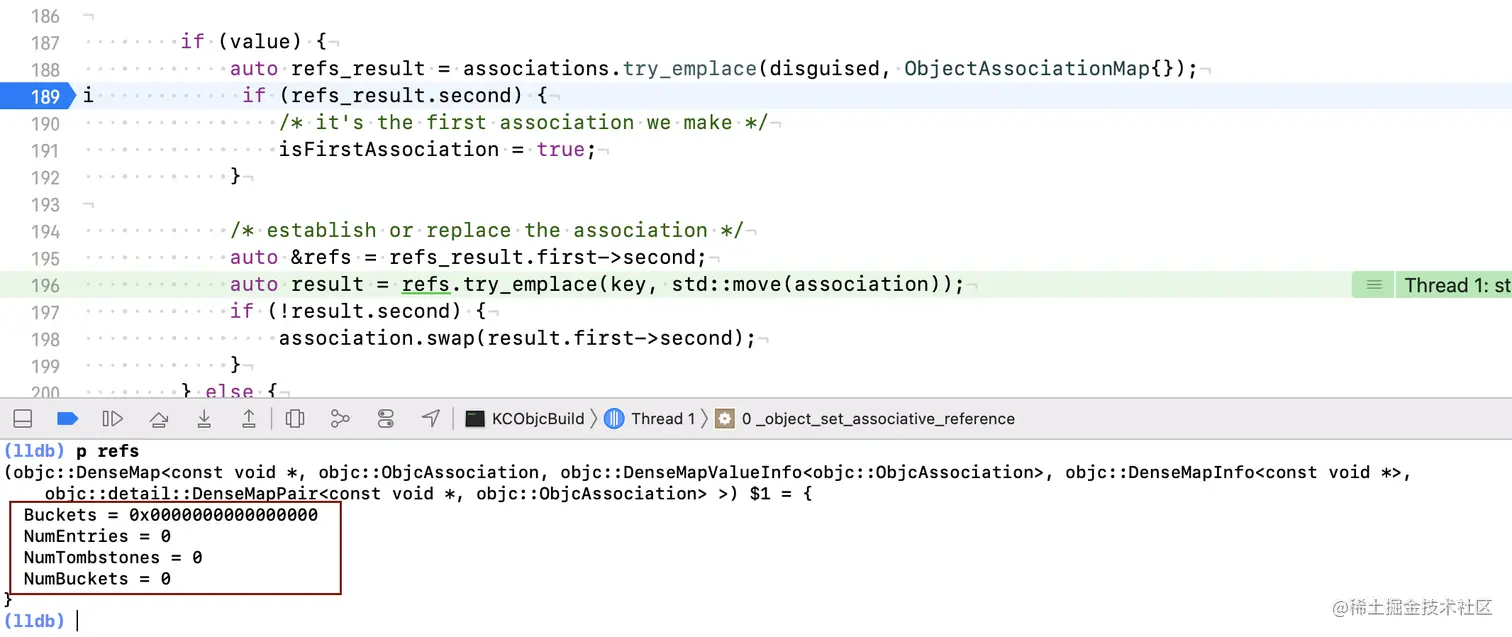Viewport: 1512px width, 637px height.
Task: Click line number 195 in gutter
Action: (45, 258)
